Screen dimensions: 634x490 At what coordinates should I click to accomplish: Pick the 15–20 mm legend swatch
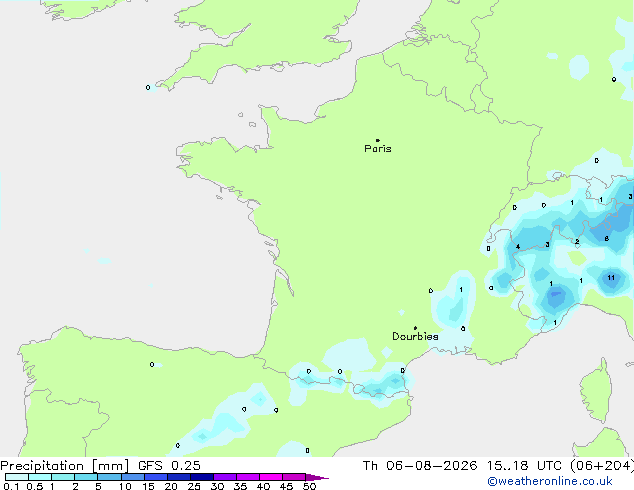(x=155, y=477)
